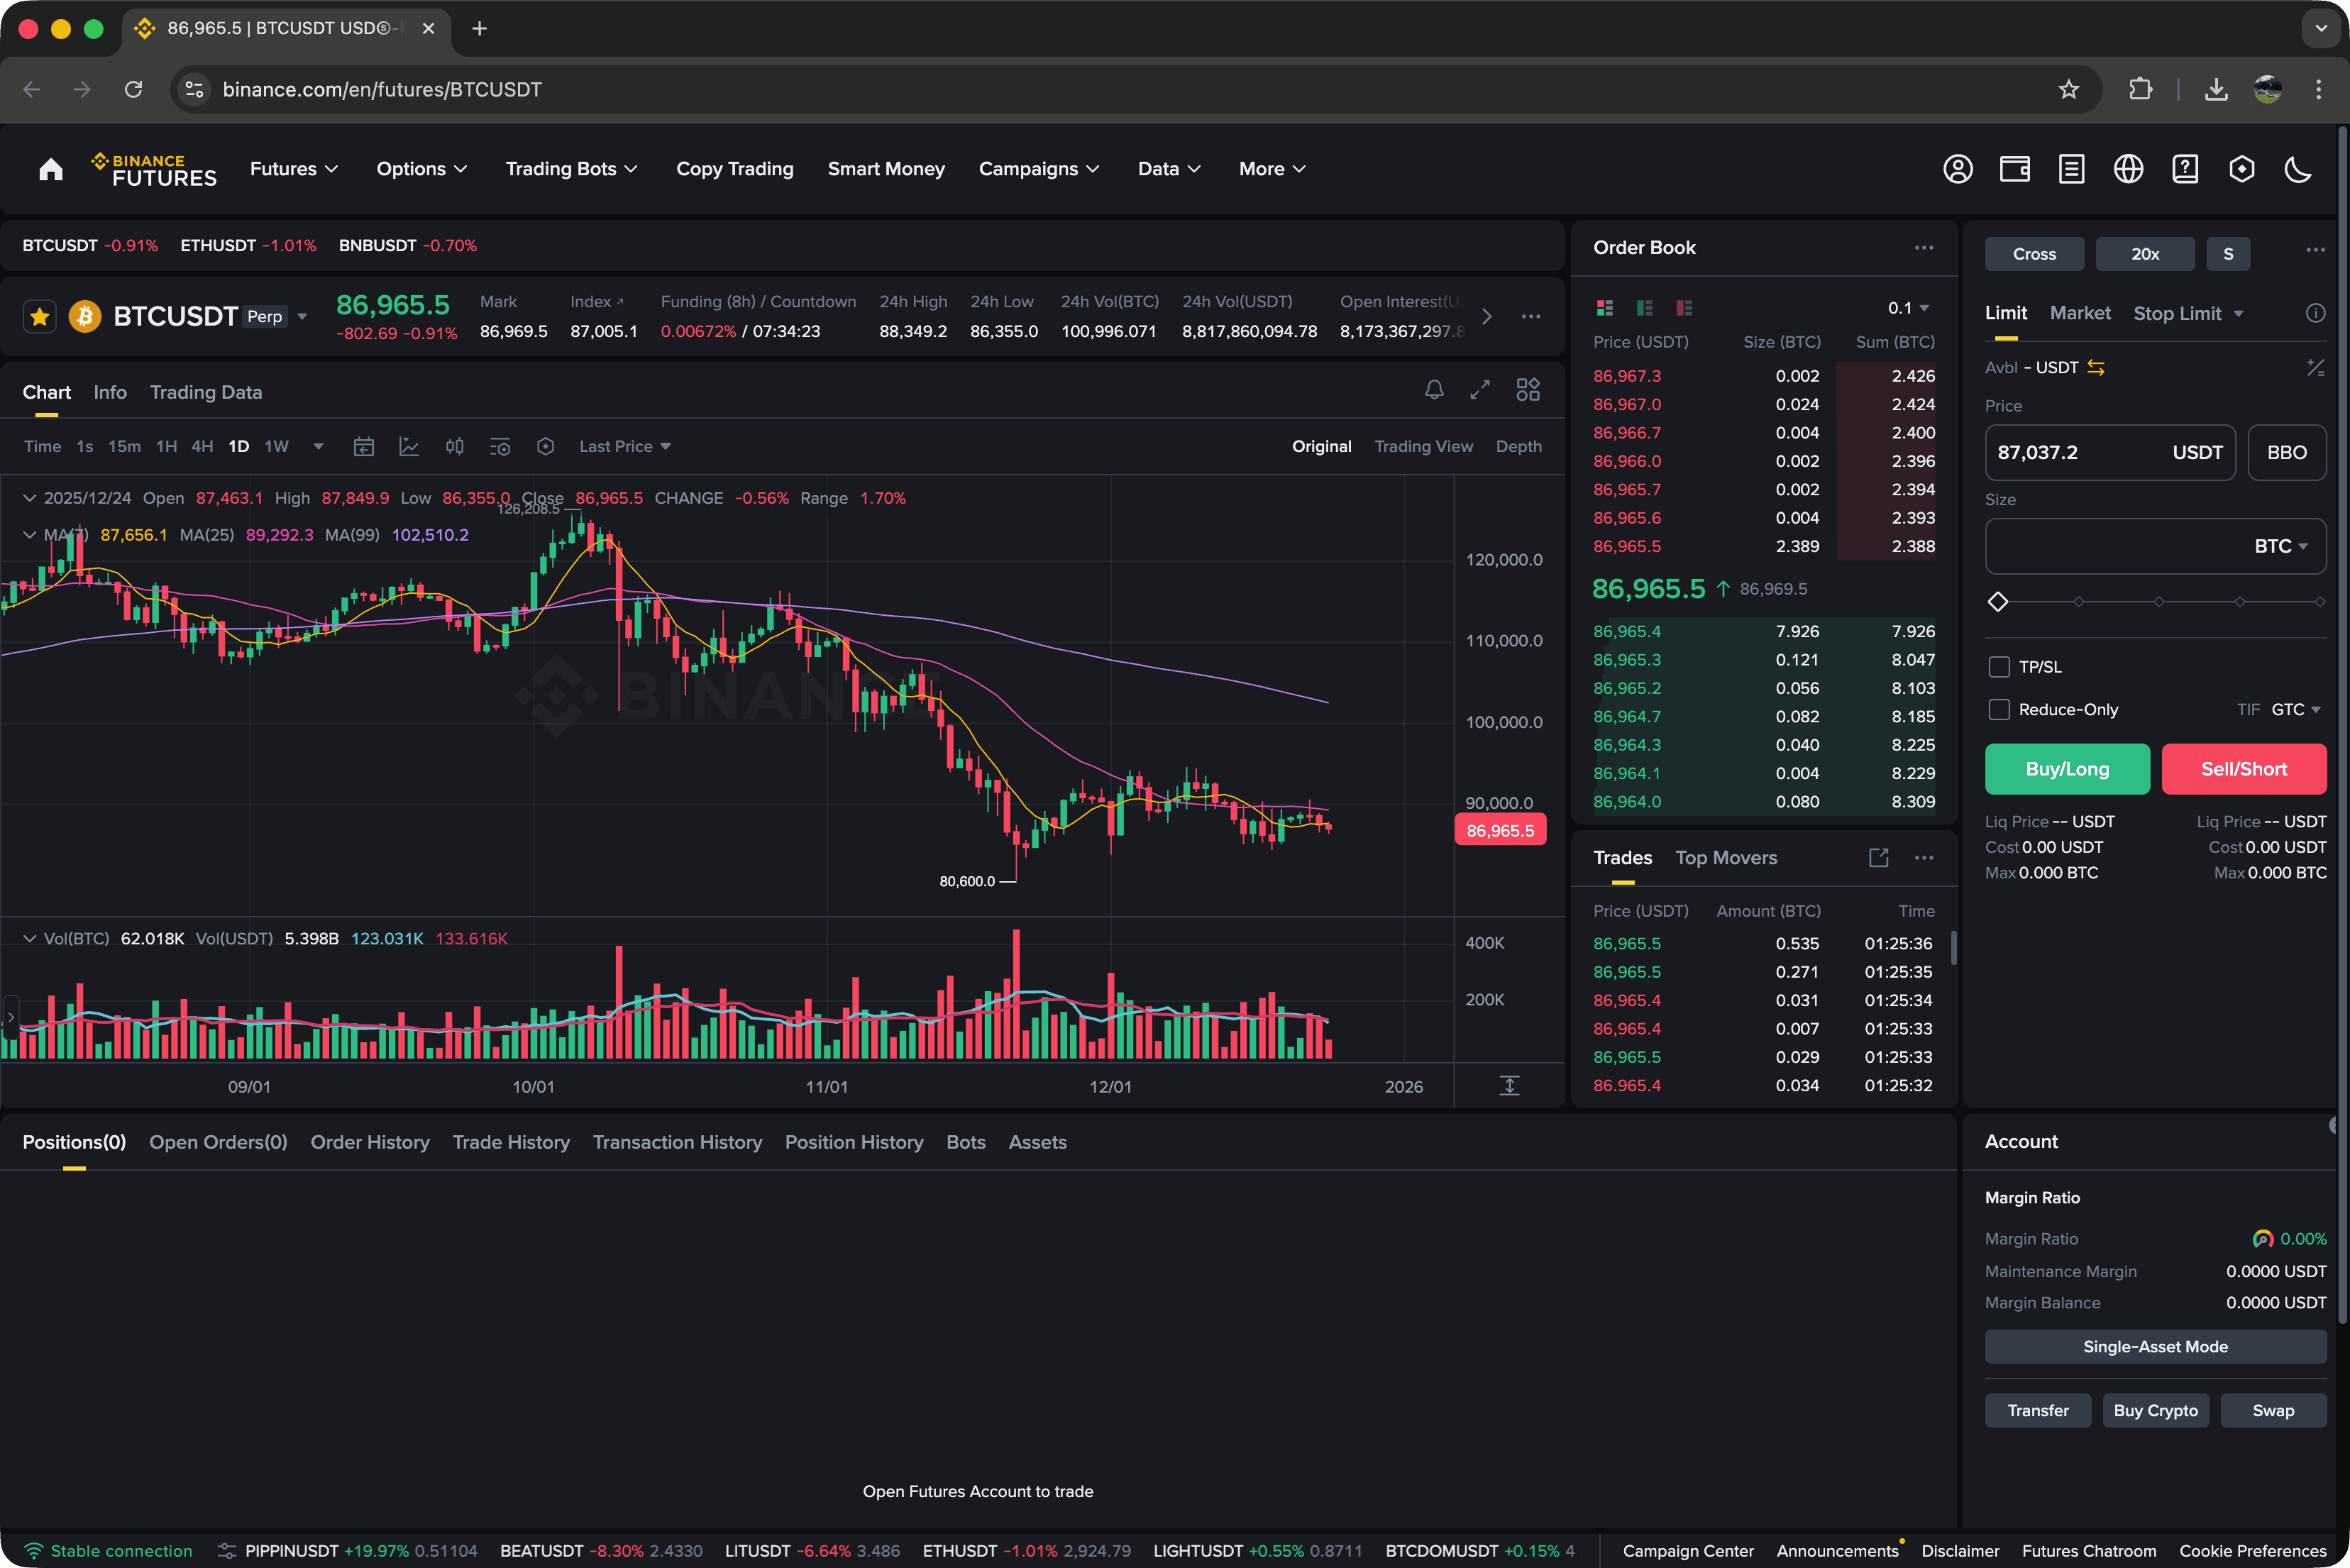The width and height of the screenshot is (2350, 1568).
Task: Open Last Price dropdown
Action: click(624, 447)
